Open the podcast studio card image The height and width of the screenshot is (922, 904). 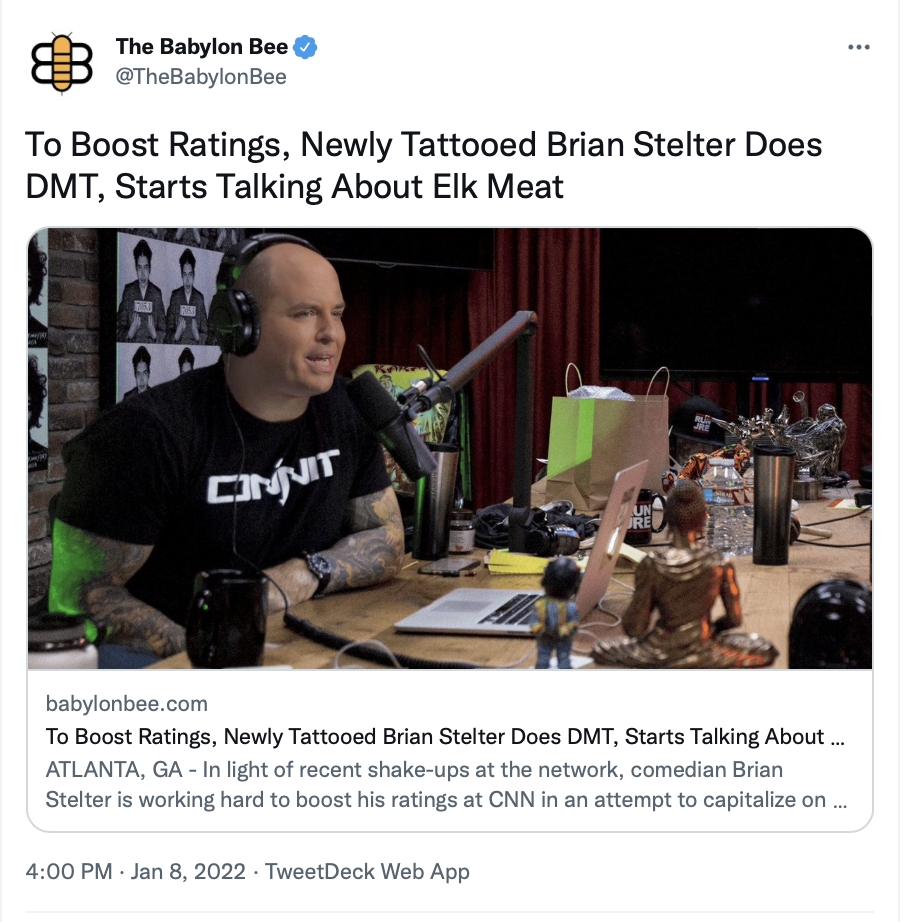click(450, 449)
